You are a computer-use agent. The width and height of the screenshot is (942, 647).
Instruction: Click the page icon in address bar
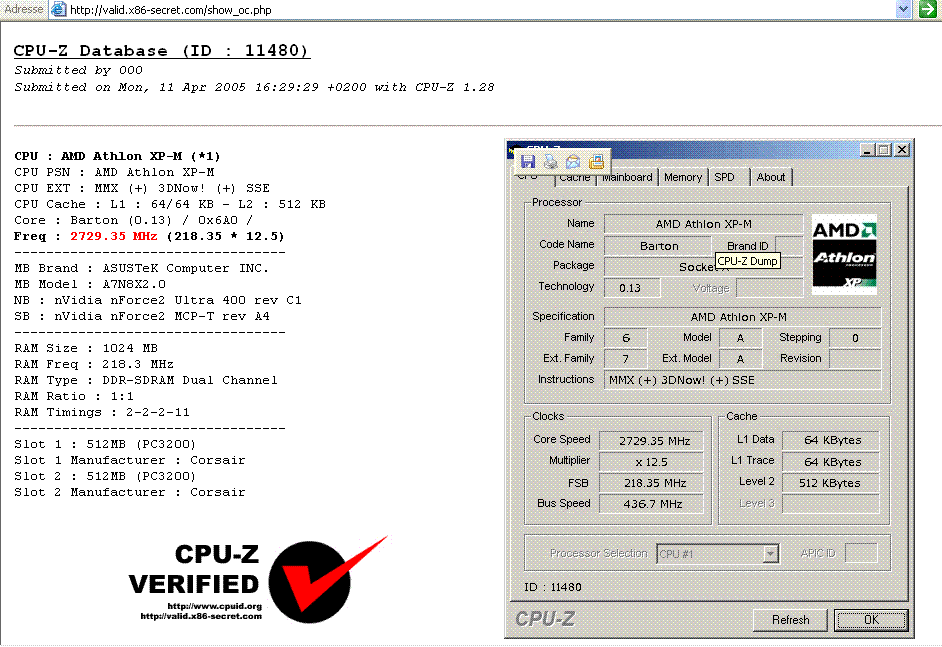pos(58,9)
